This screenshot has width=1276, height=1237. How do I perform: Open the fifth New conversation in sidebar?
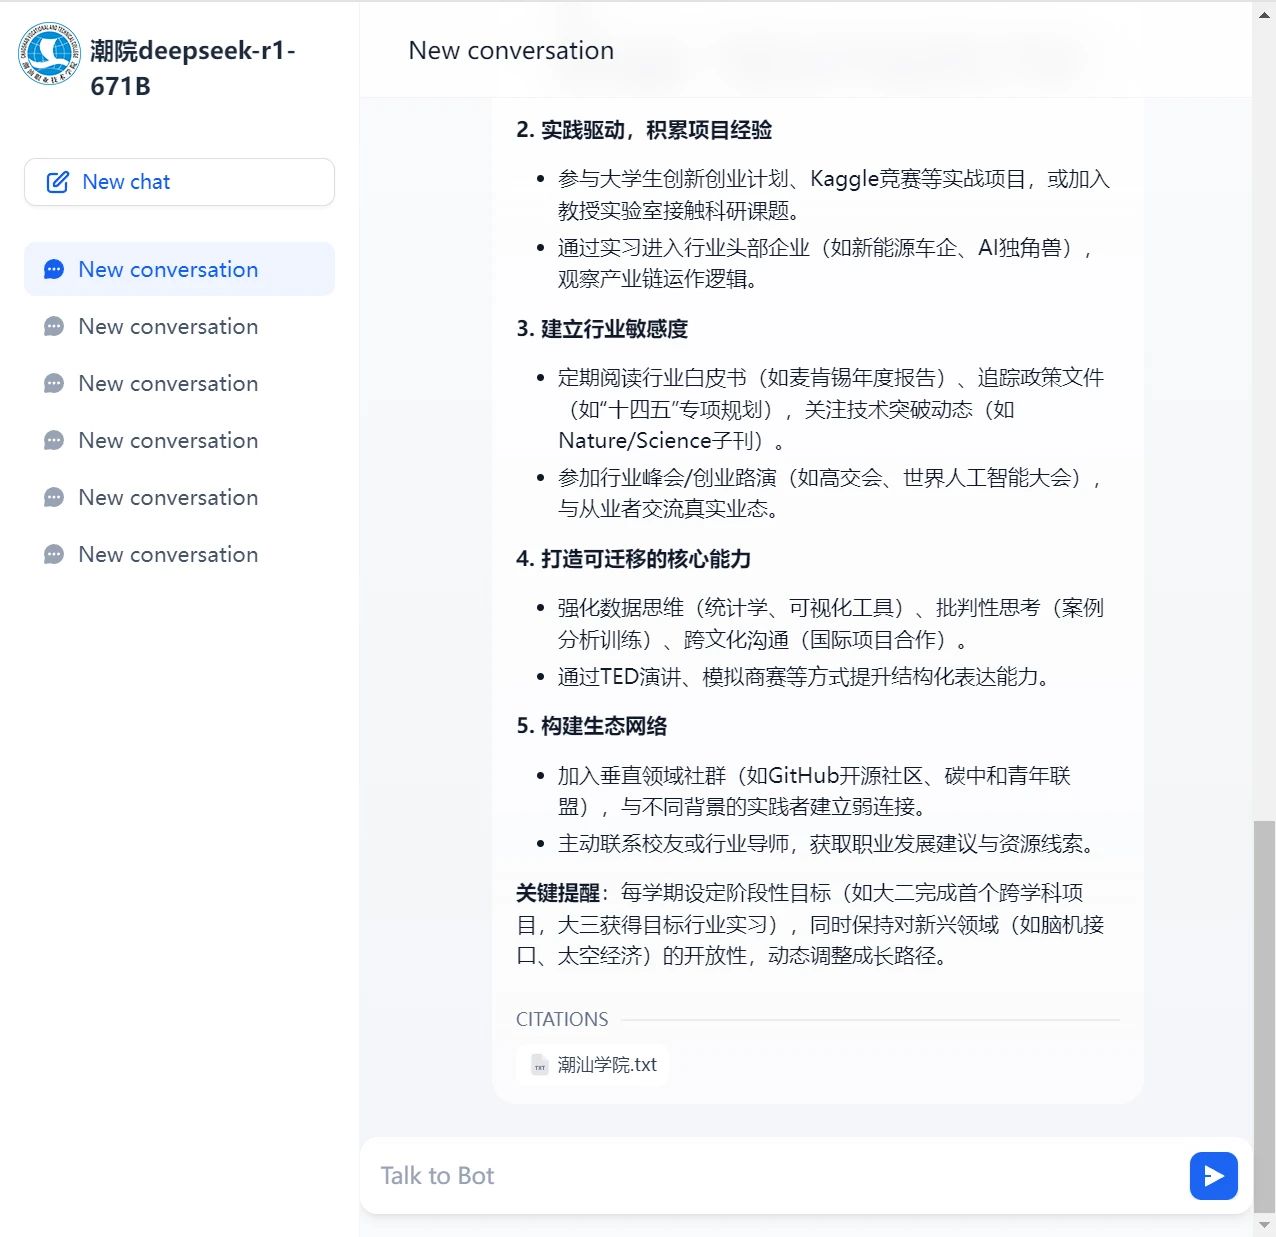pos(168,498)
